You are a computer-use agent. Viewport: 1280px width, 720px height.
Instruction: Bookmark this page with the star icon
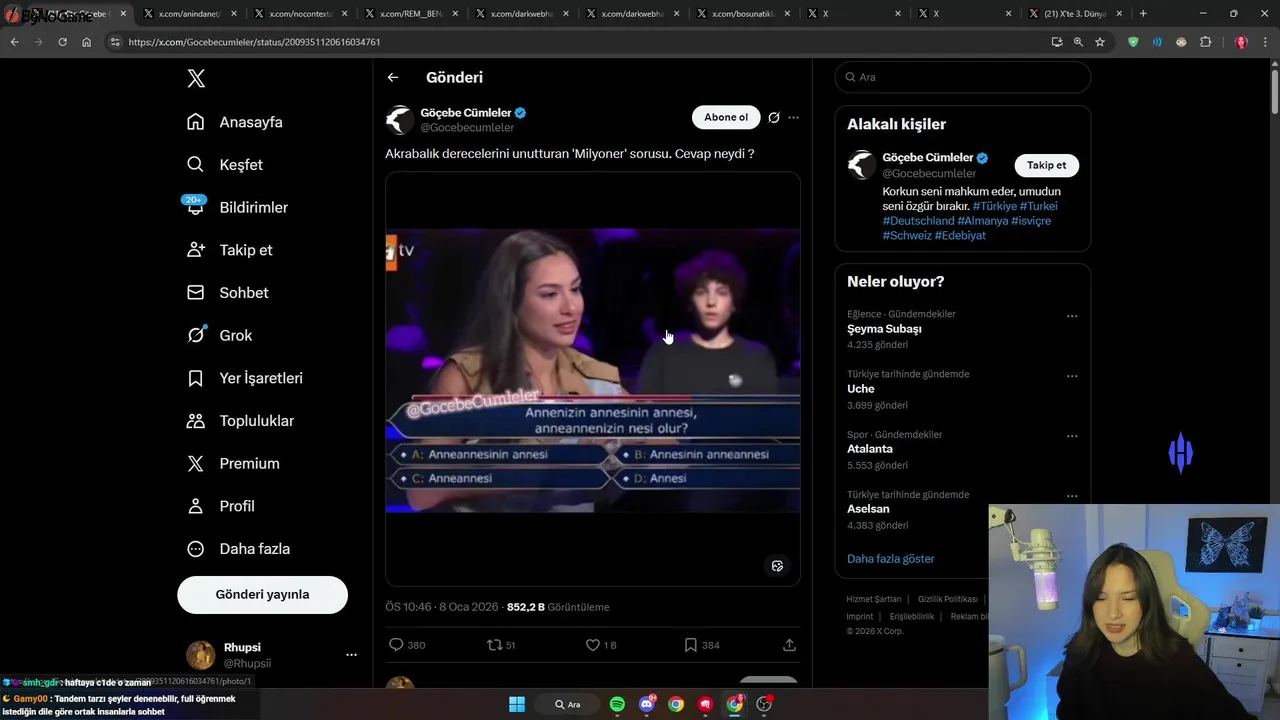1100,42
